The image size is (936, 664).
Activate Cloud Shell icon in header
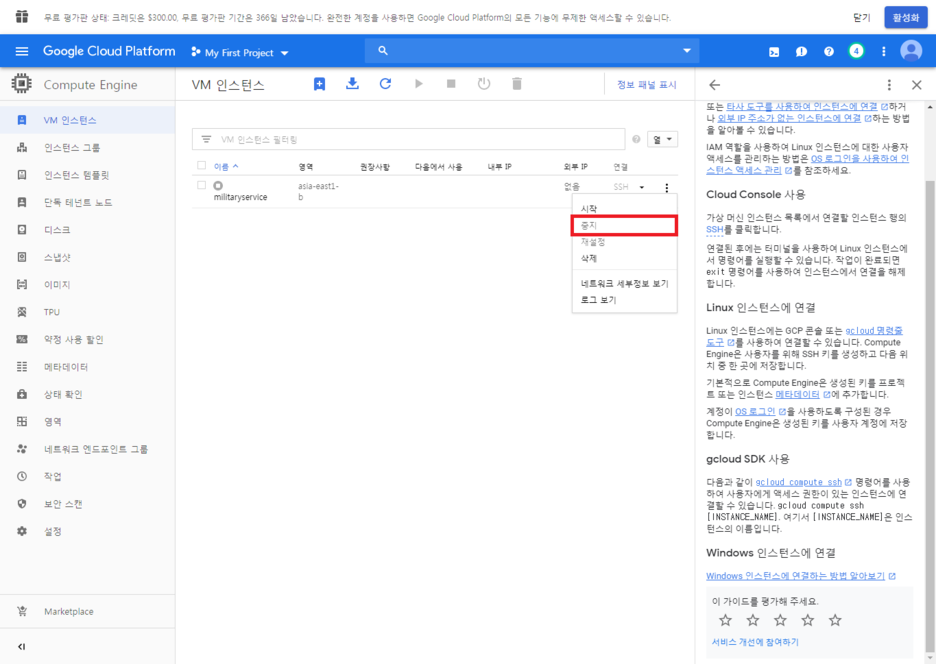[x=774, y=52]
